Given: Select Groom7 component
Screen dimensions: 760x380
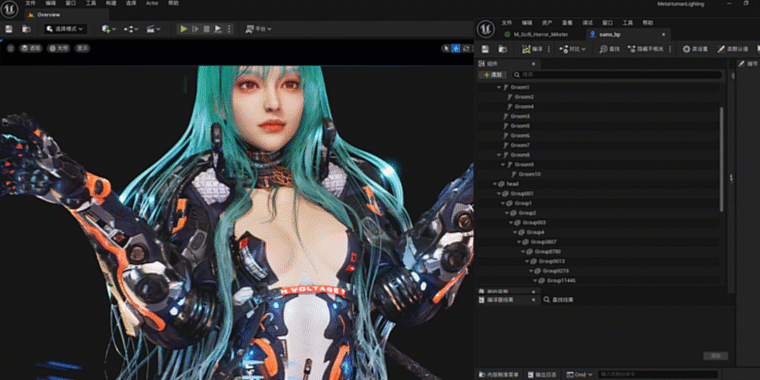Looking at the screenshot, I should pos(517,145).
